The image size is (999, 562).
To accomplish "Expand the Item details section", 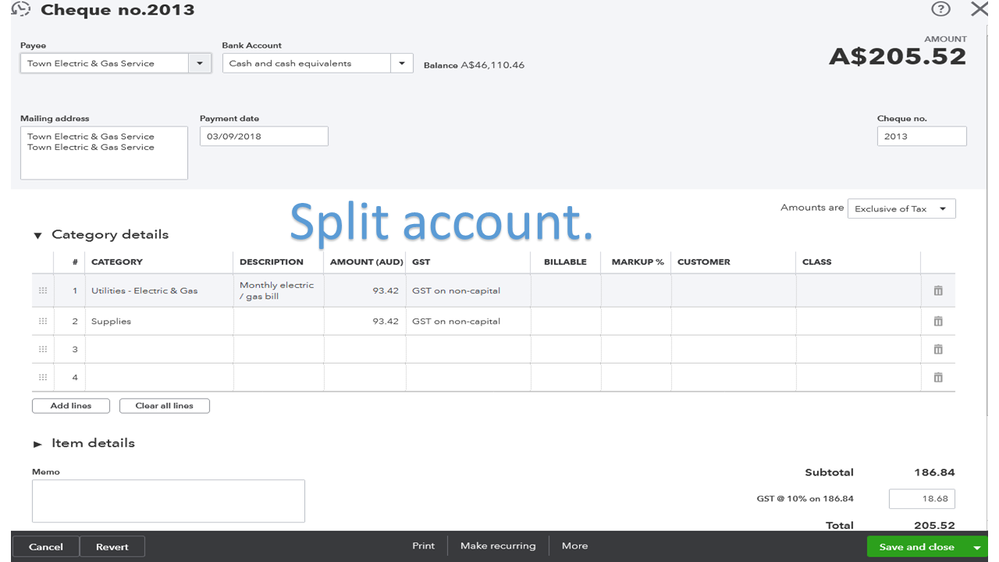I will [38, 443].
